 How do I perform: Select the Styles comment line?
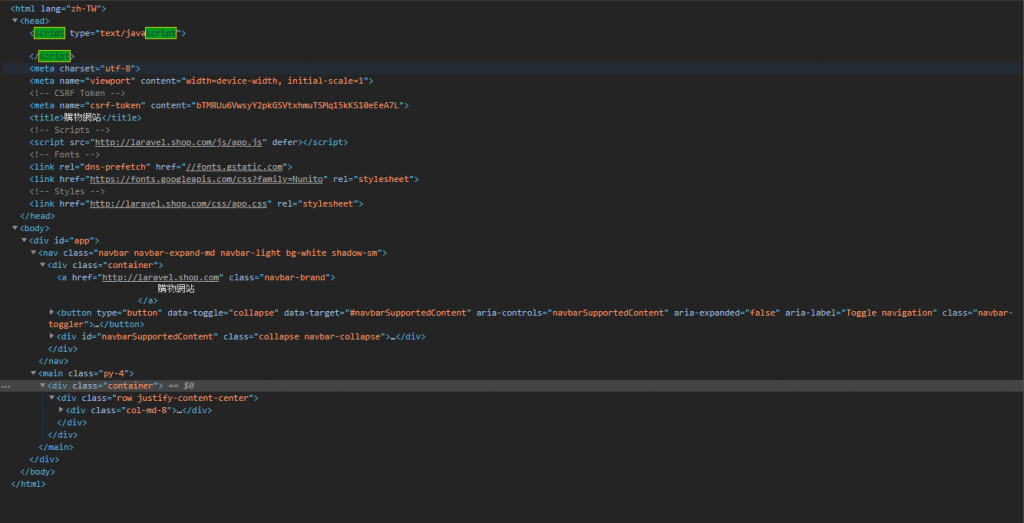(67, 191)
